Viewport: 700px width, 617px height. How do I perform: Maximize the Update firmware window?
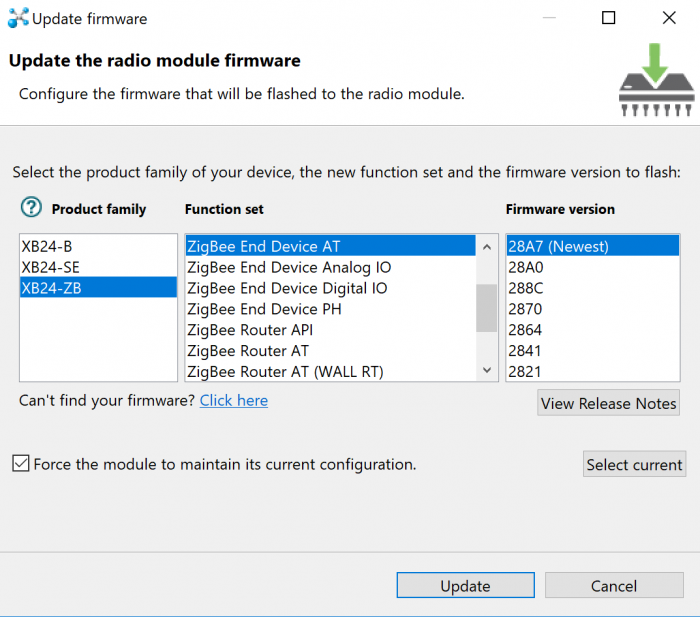click(608, 18)
